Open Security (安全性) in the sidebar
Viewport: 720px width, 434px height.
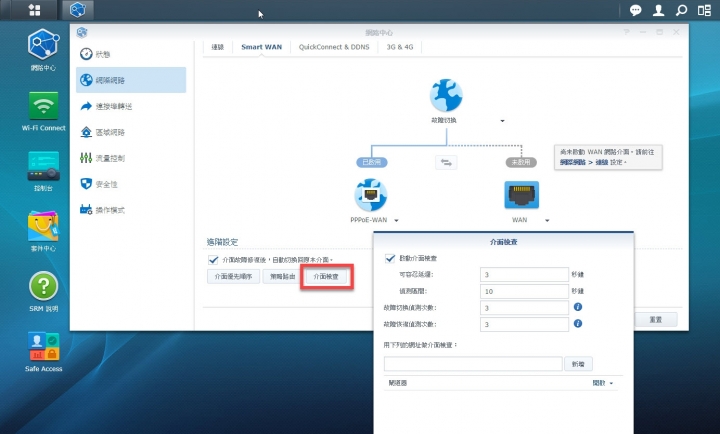[x=131, y=184]
